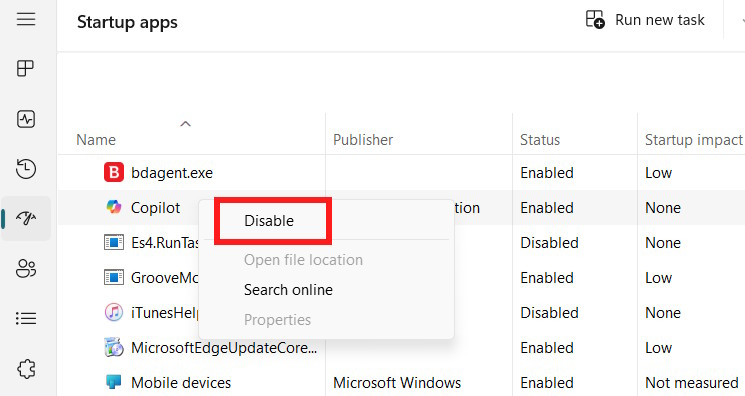Select the Copilot row name
This screenshot has height=396, width=745.
tap(155, 208)
